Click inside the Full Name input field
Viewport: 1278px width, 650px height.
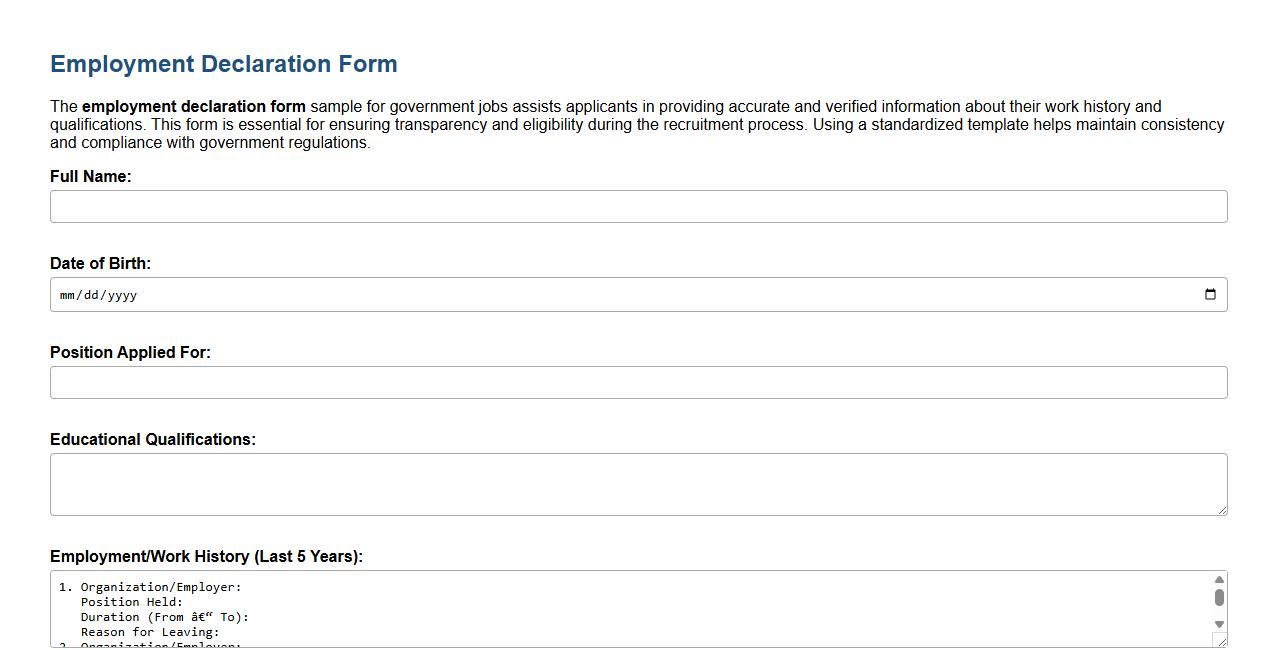point(639,206)
